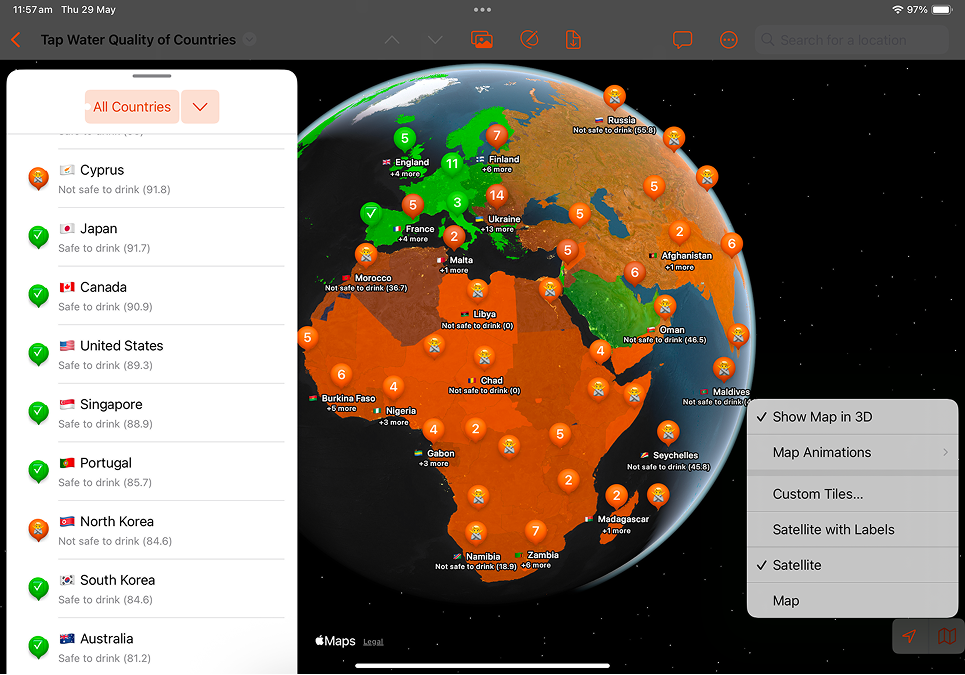Open the Map Animations submenu
The height and width of the screenshot is (675, 965).
point(852,452)
